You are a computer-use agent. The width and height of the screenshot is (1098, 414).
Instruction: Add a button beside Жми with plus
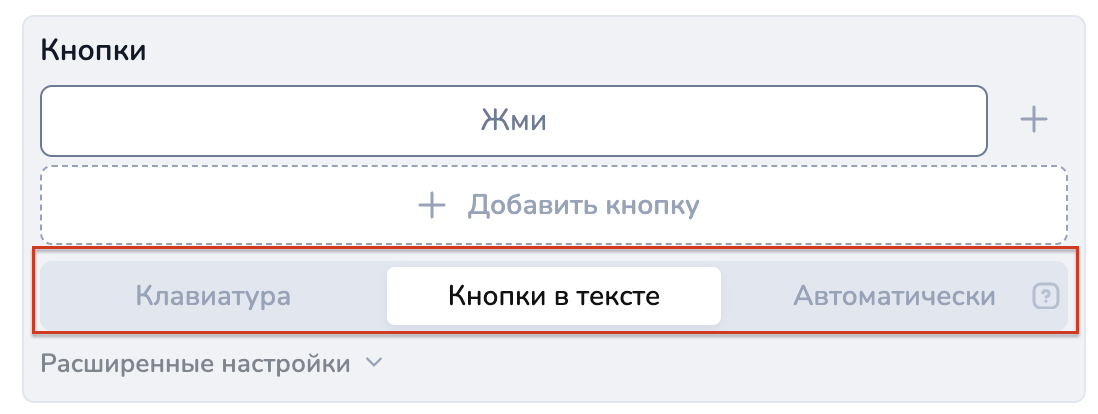coord(1033,120)
